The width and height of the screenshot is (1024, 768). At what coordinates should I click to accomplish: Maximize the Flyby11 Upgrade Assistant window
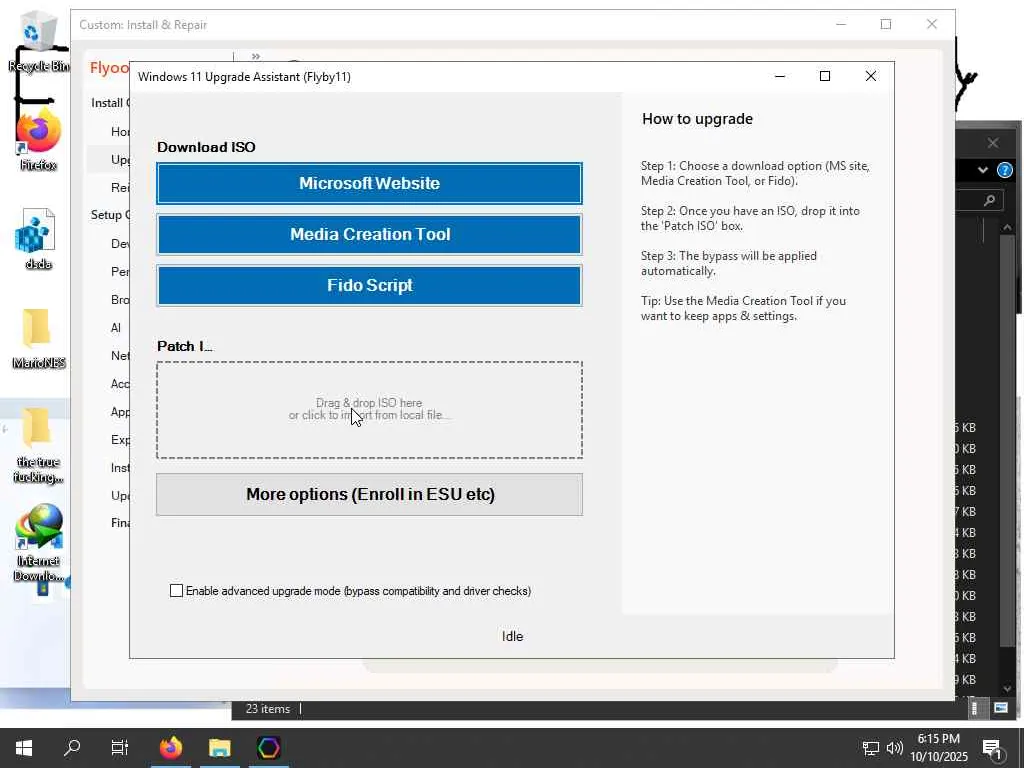[x=825, y=76]
